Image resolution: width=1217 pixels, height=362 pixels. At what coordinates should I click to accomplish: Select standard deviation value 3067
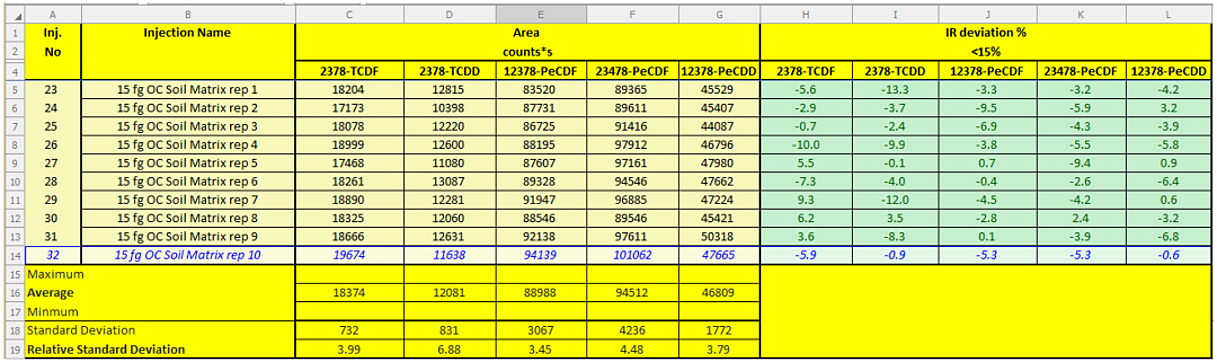541,330
